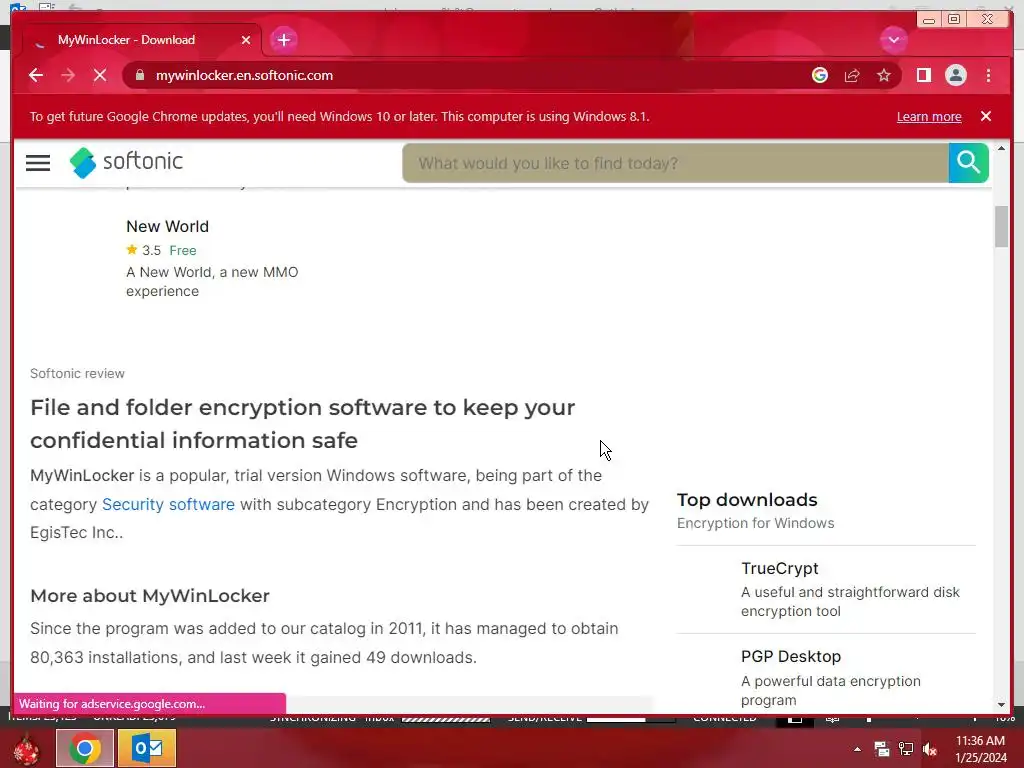Show hidden system tray icons
This screenshot has width=1024, height=768.
[x=857, y=749]
